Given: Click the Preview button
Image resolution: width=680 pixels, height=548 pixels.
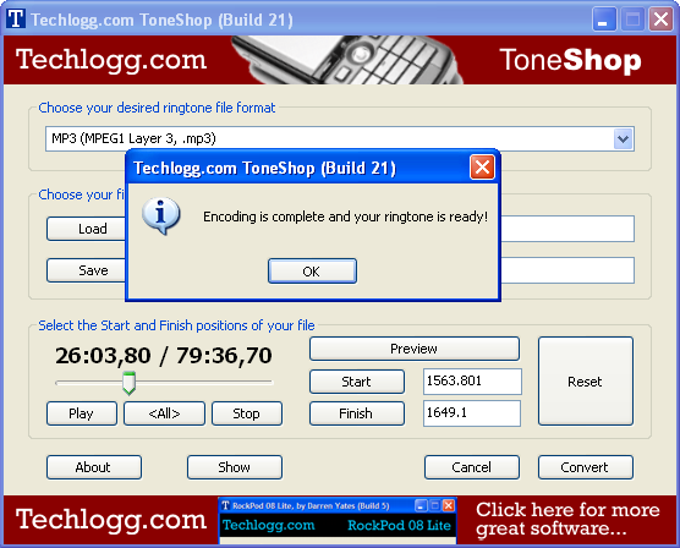Looking at the screenshot, I should 414,349.
